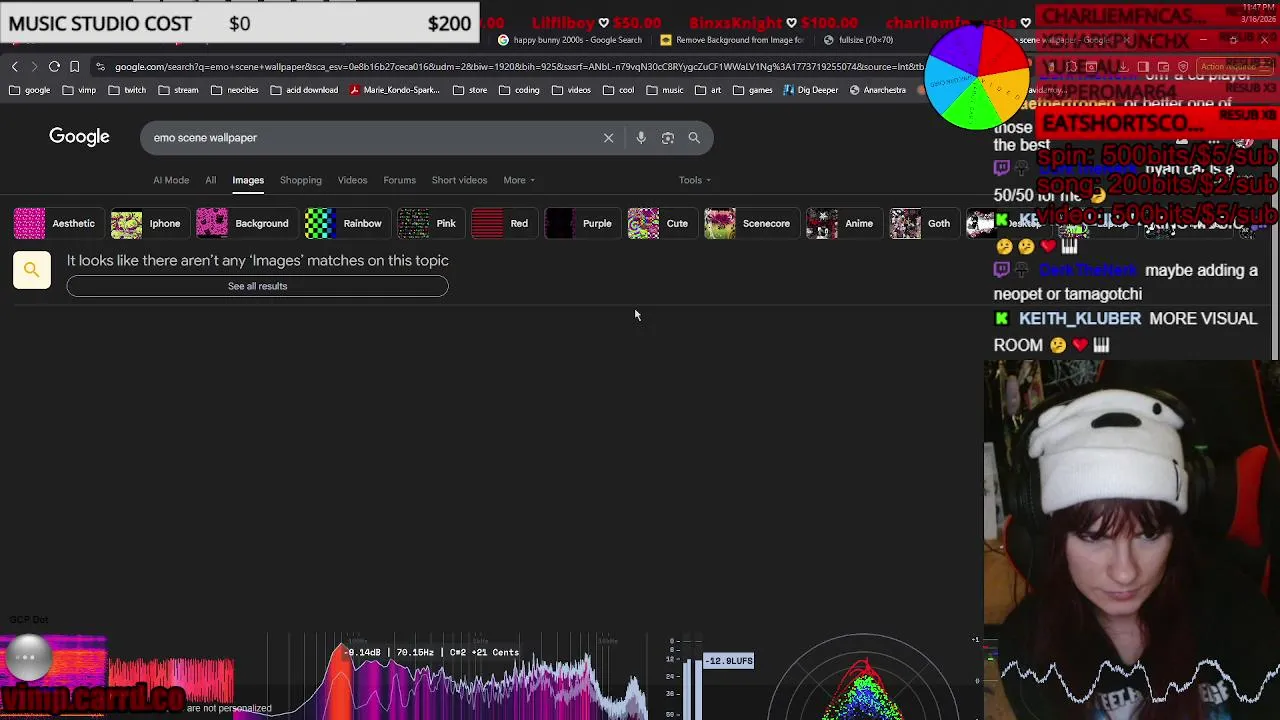Viewport: 1280px width, 720px height.
Task: Clear the search box with the X
Action: [x=608, y=138]
